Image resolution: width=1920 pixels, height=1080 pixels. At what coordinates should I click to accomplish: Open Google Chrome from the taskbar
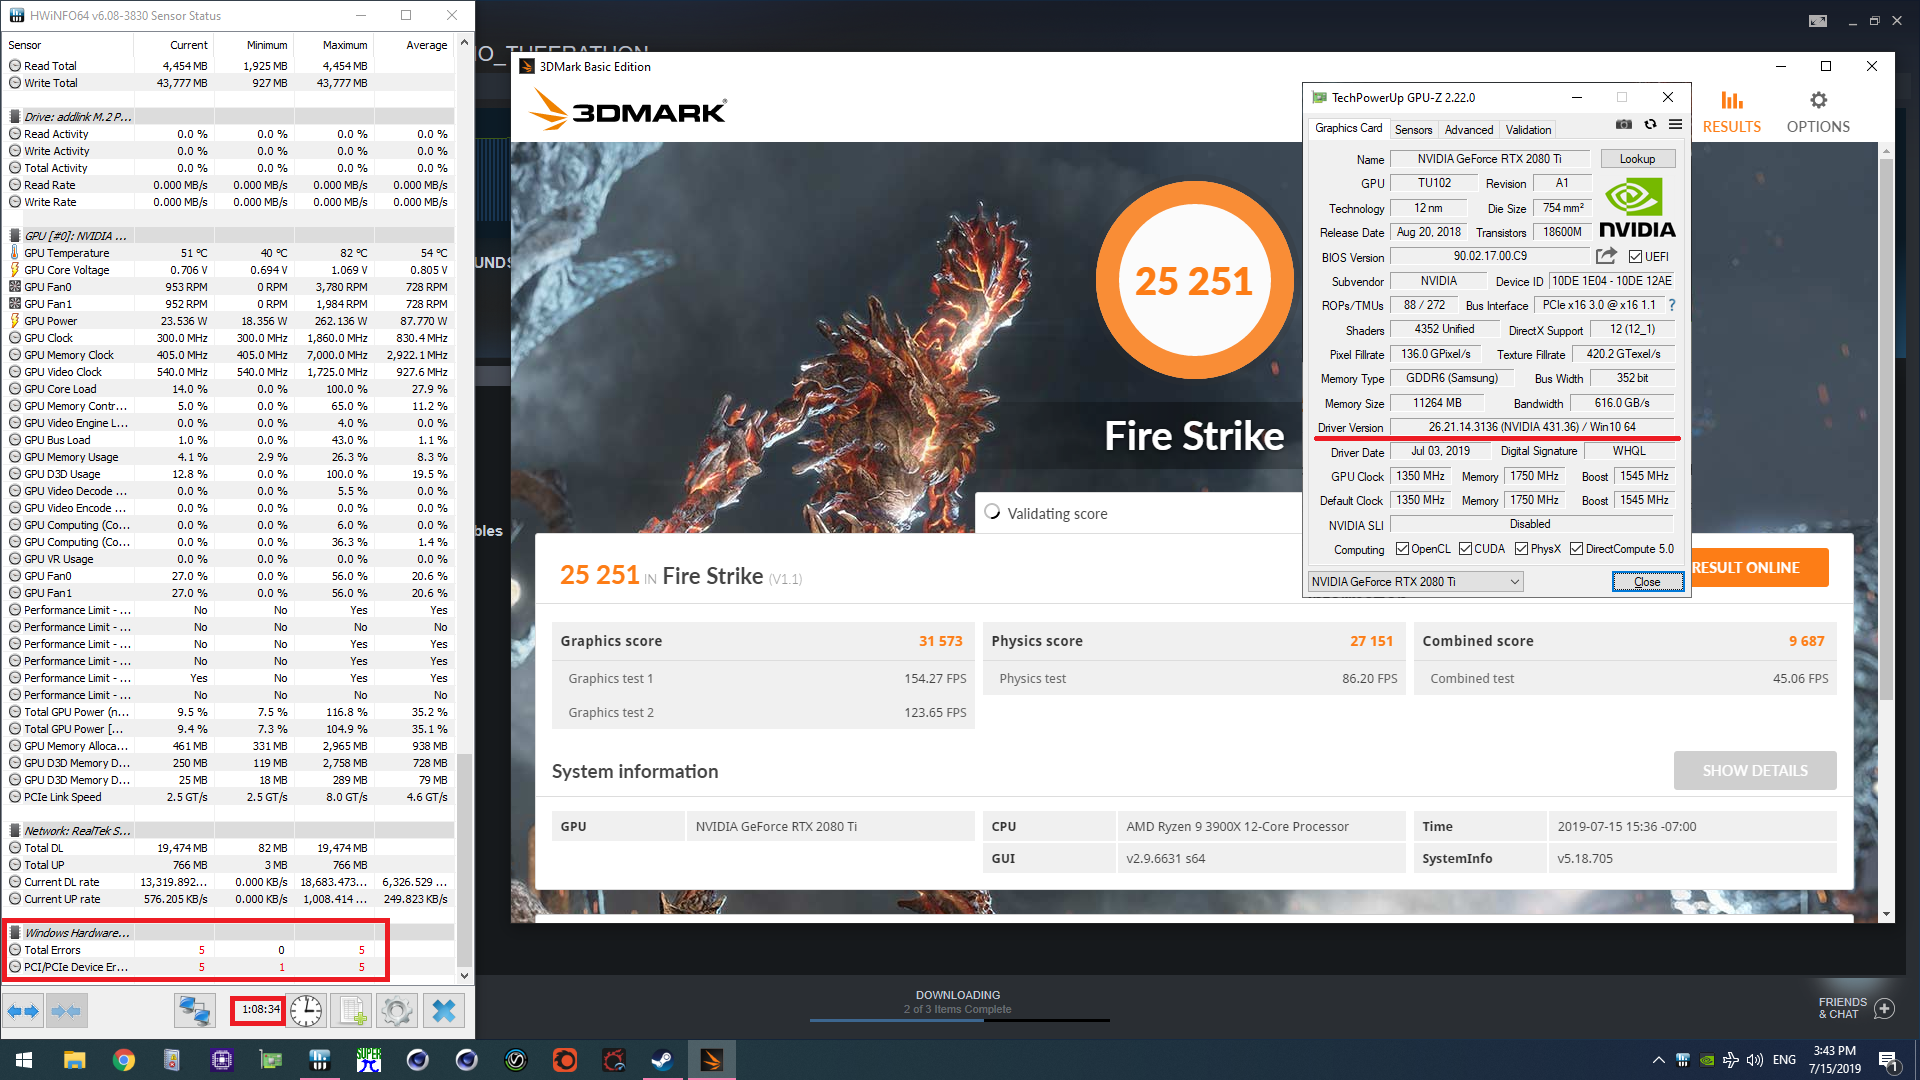[x=123, y=1060]
